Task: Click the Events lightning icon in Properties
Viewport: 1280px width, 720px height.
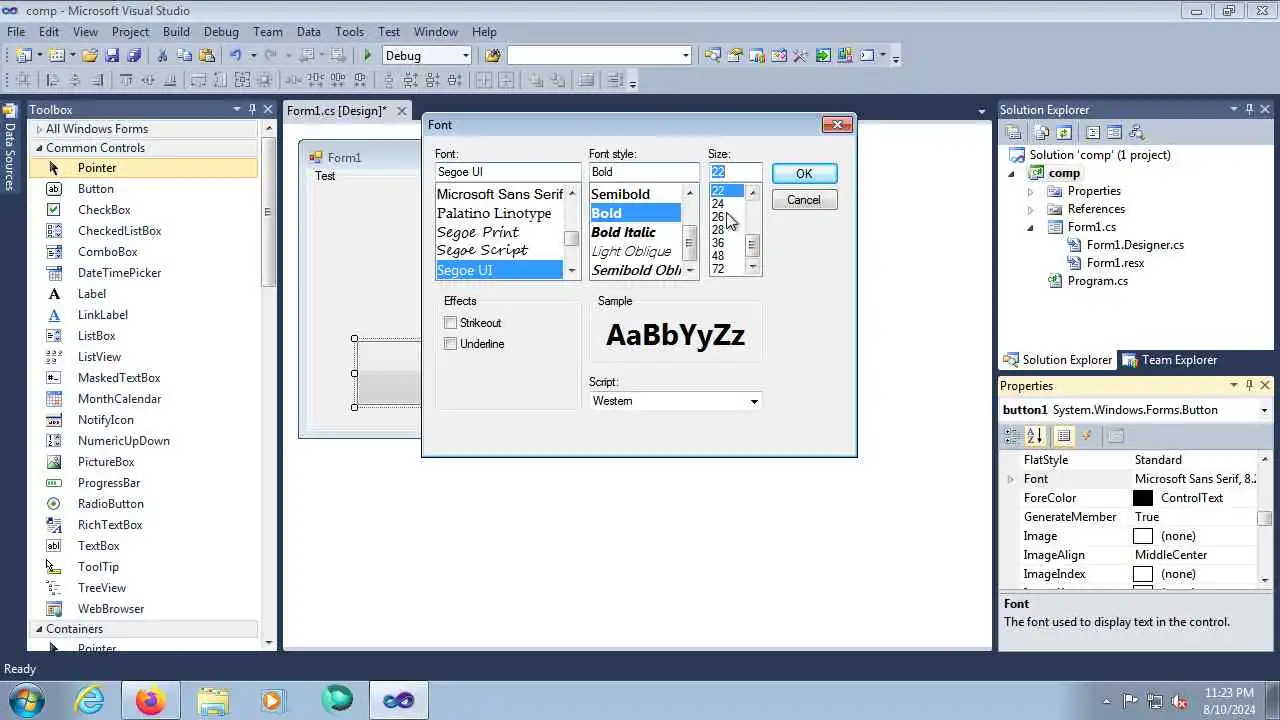Action: 1087,436
